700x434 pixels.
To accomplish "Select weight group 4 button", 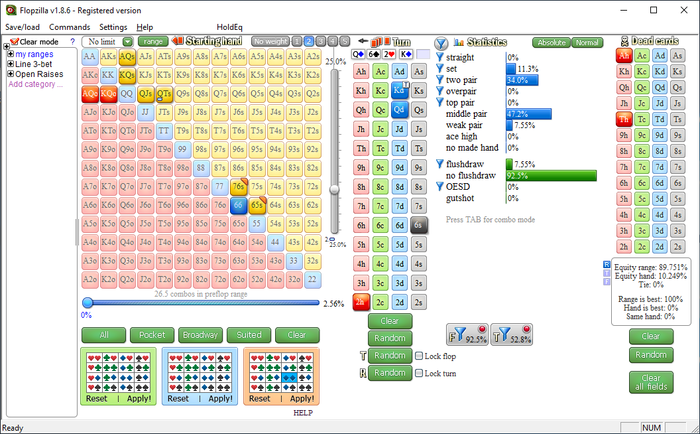I will (333, 42).
